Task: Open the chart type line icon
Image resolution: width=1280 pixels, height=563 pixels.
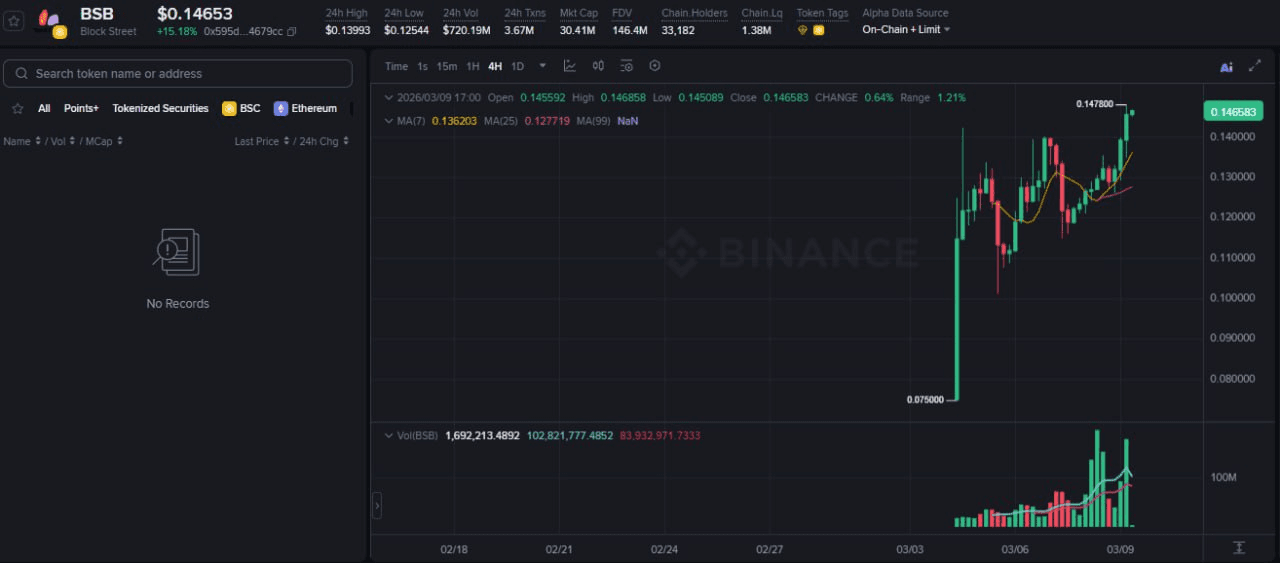Action: (x=570, y=66)
